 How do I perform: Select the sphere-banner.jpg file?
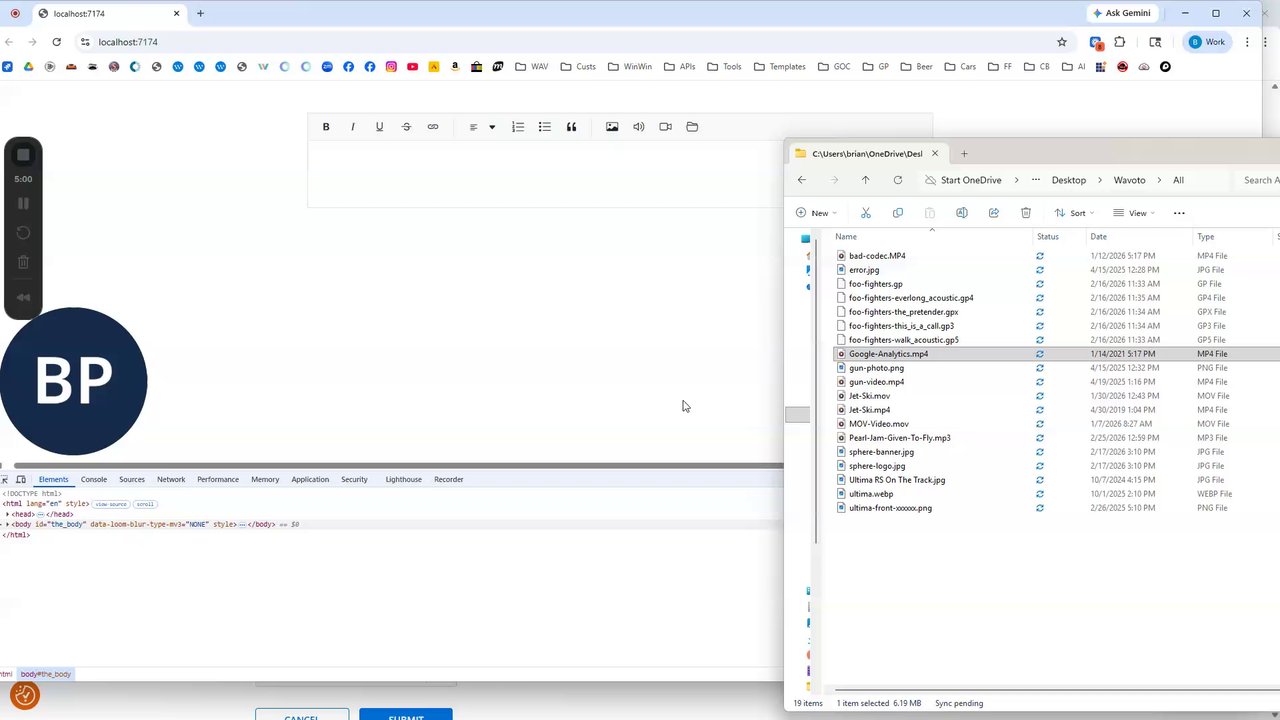(x=881, y=452)
